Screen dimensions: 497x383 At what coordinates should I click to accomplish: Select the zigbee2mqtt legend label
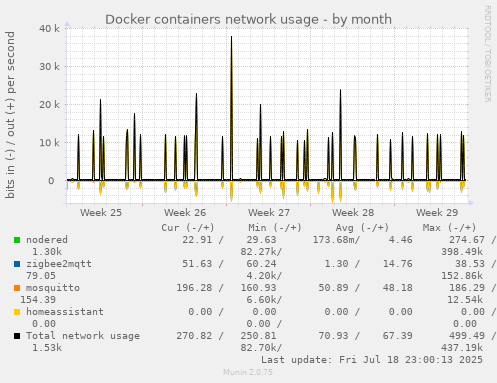tap(59, 264)
